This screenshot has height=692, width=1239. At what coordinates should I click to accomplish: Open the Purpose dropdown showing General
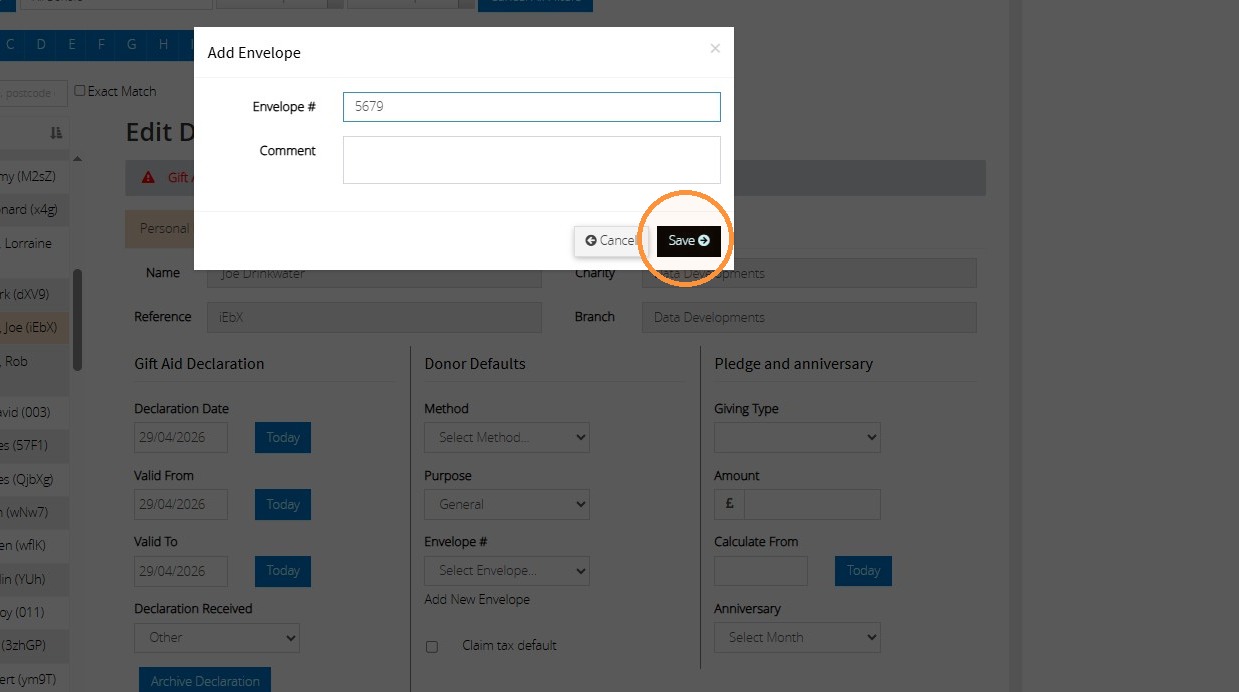(507, 504)
